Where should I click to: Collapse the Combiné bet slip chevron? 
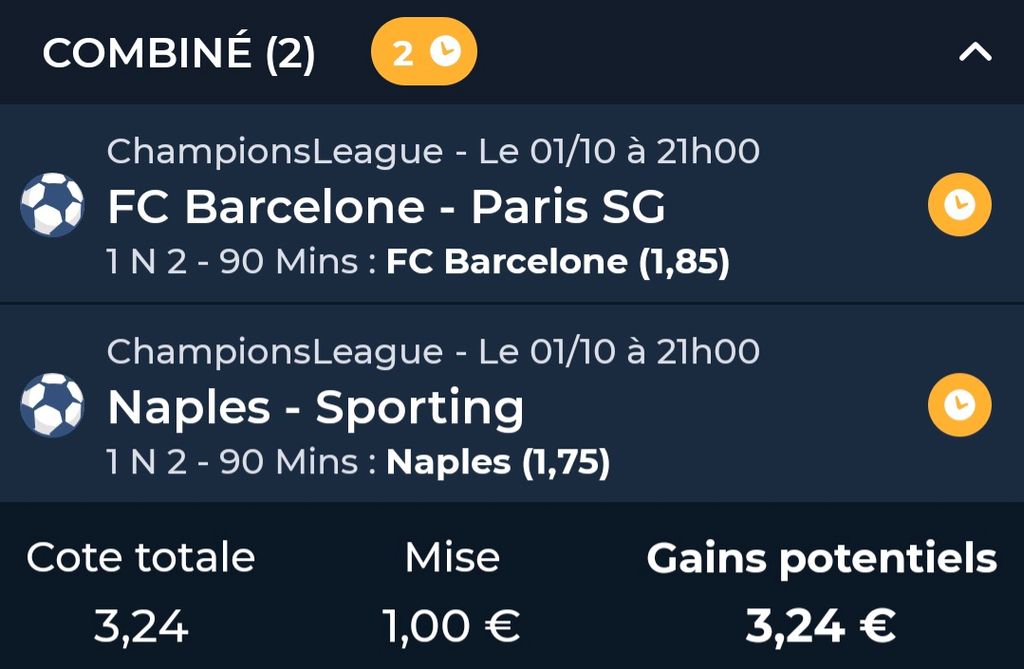975,53
